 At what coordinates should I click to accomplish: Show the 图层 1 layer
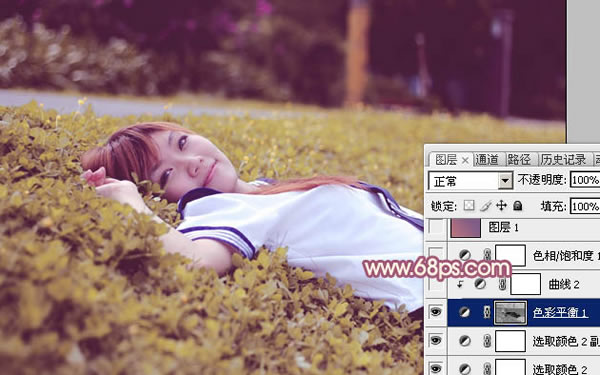click(x=436, y=227)
